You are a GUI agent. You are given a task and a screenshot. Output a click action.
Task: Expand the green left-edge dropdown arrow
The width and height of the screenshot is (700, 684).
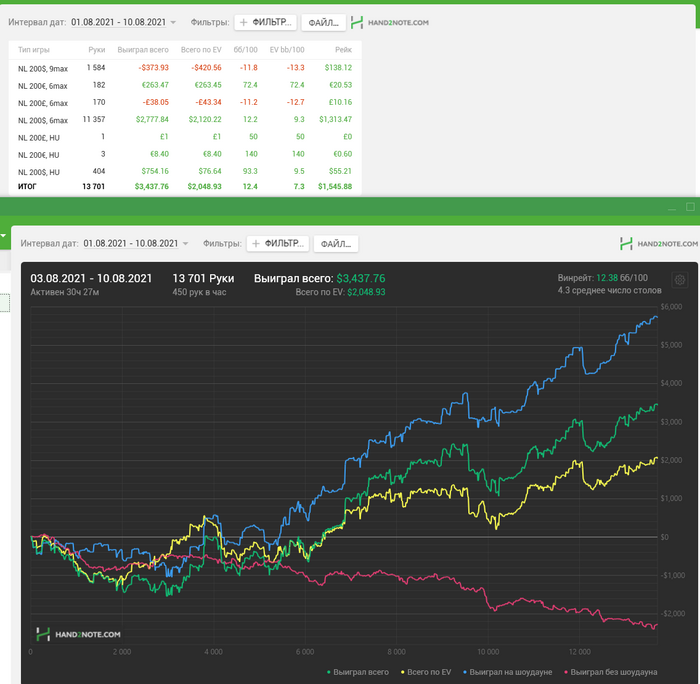[x=3, y=235]
